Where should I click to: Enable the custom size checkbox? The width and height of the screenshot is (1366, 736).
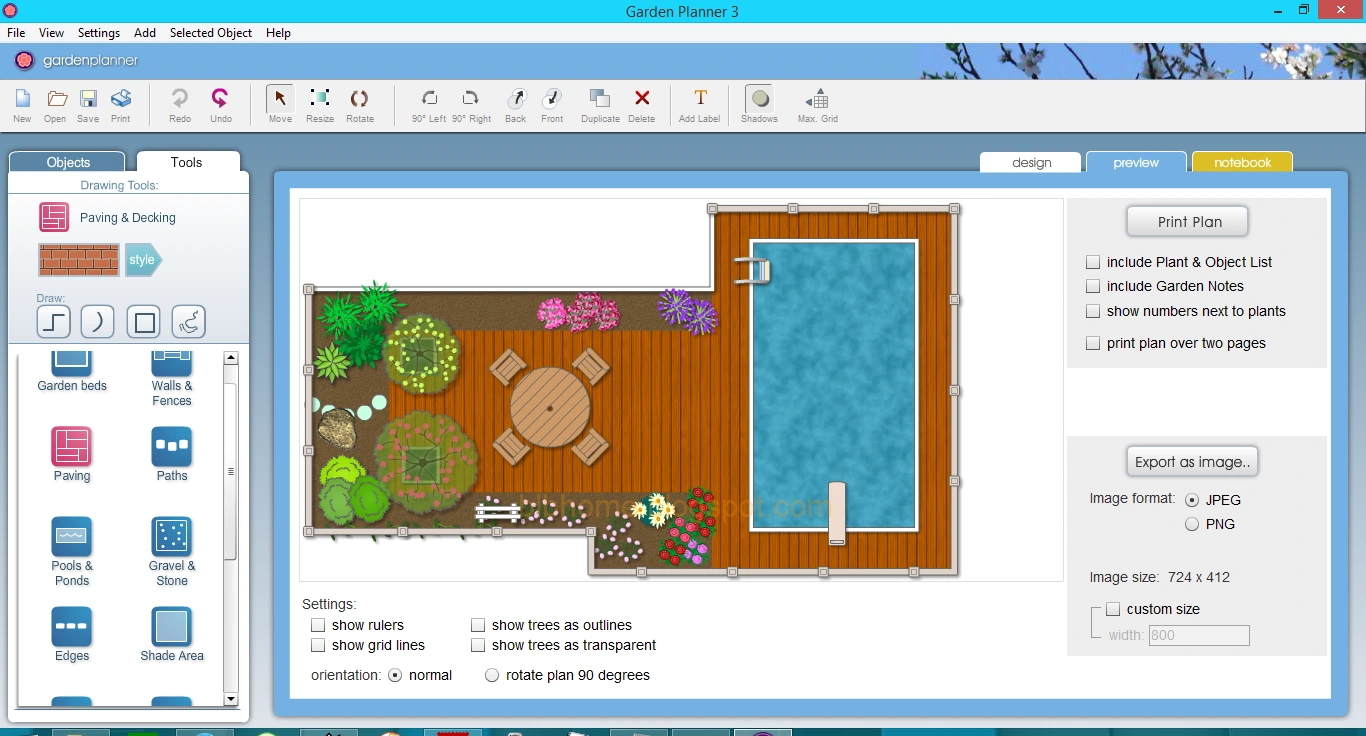coord(1113,609)
